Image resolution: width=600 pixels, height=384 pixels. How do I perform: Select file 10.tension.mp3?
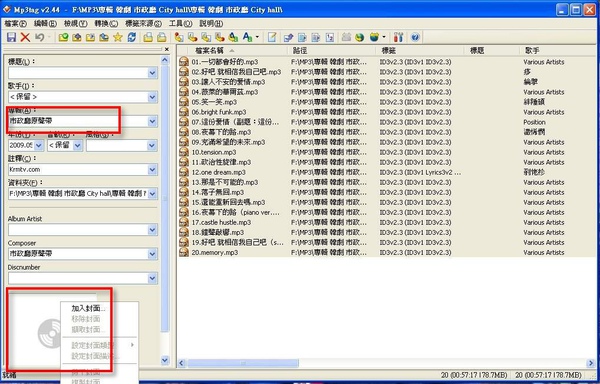(214, 152)
